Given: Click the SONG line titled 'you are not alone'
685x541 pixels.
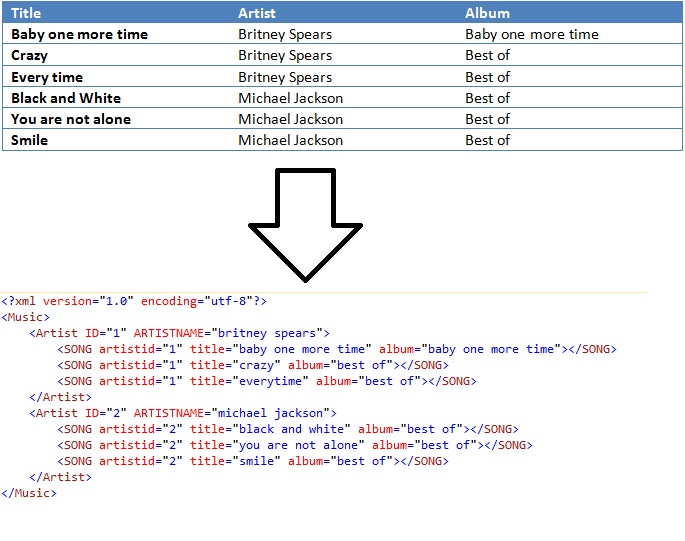Looking at the screenshot, I should pos(294,445).
